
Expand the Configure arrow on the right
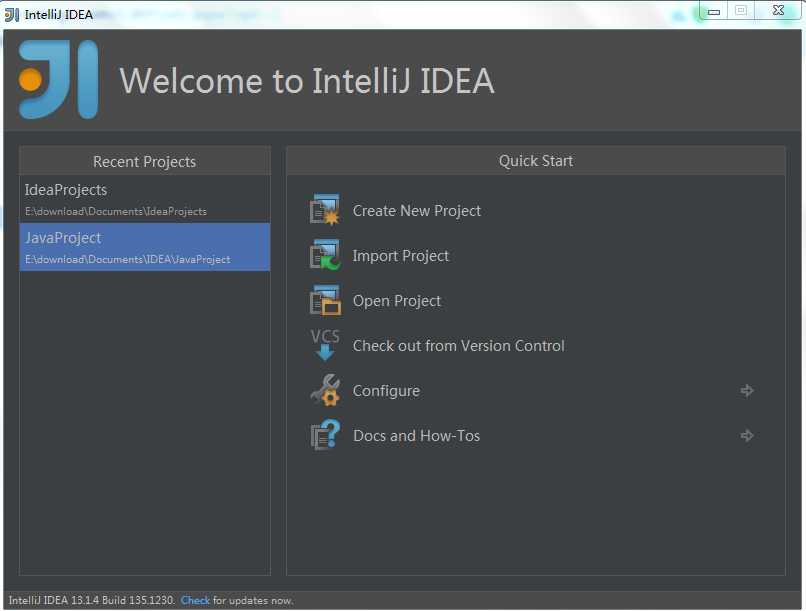[747, 391]
